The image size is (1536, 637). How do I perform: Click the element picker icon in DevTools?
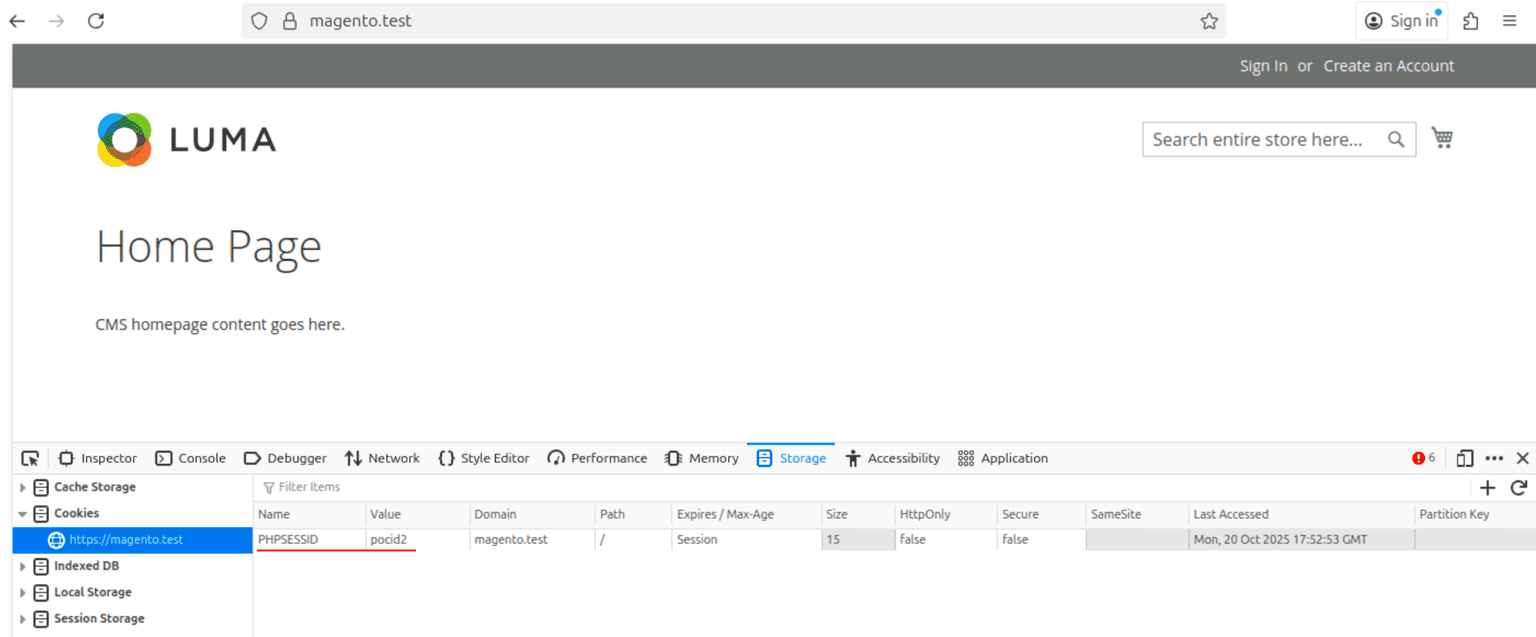tap(30, 458)
